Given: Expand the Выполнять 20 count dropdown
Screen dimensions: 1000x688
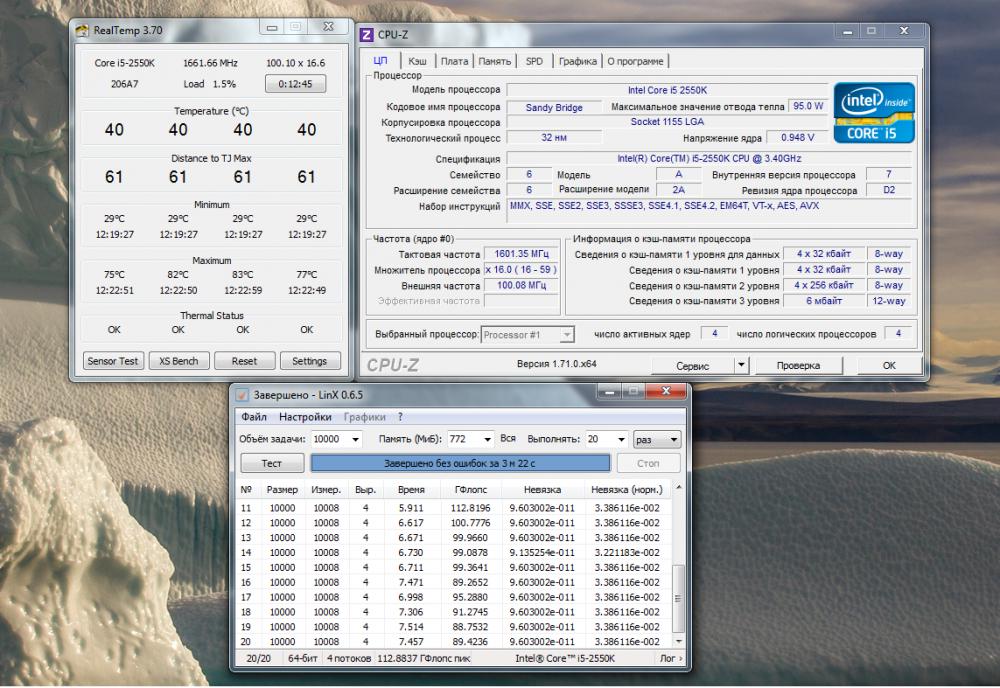Looking at the screenshot, I should coord(621,439).
